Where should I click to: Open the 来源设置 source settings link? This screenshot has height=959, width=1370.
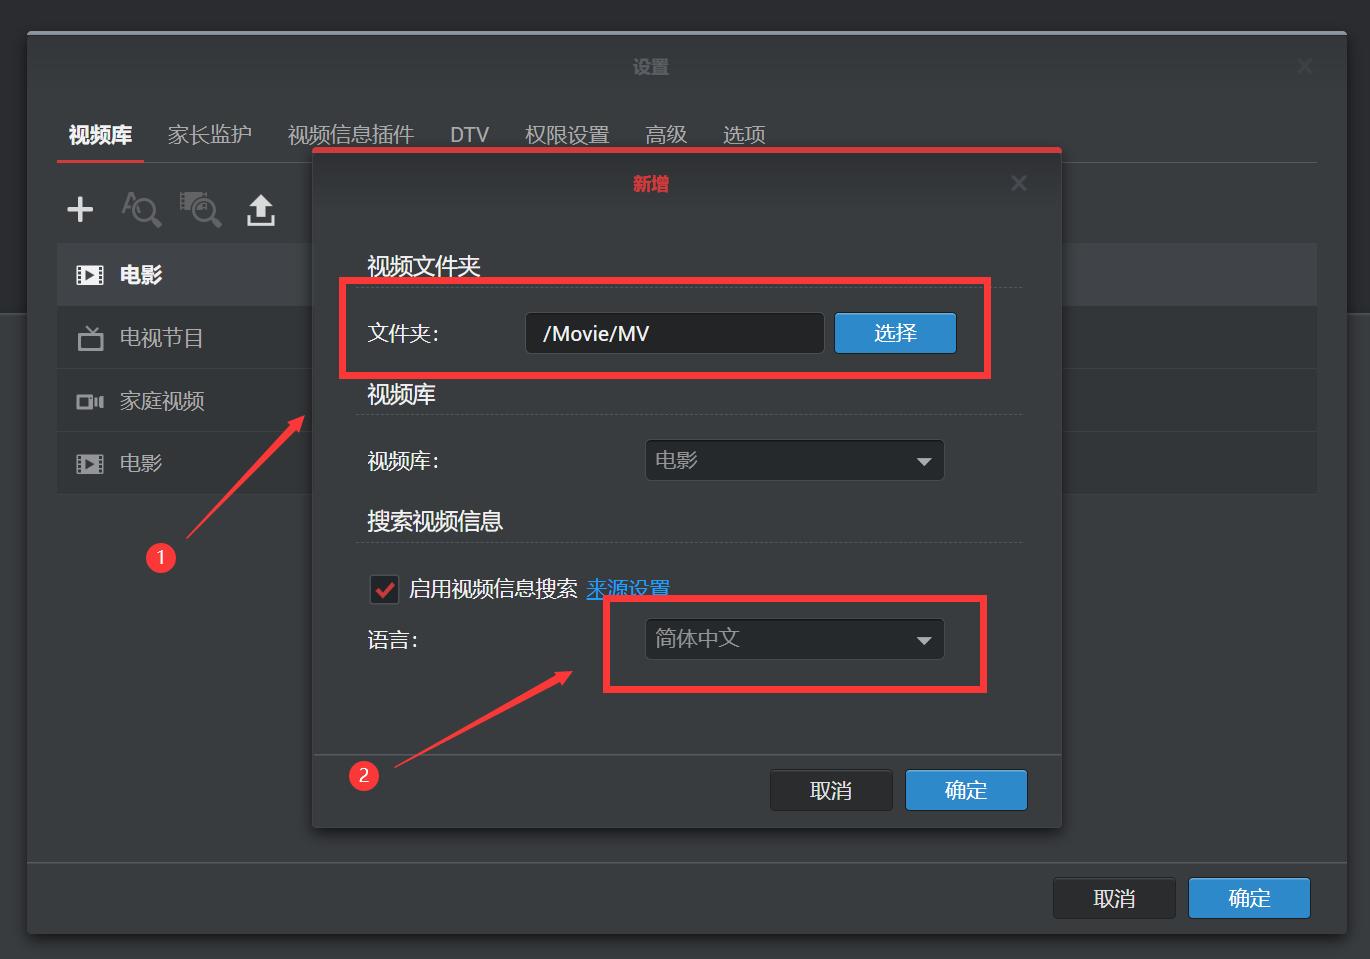(627, 589)
